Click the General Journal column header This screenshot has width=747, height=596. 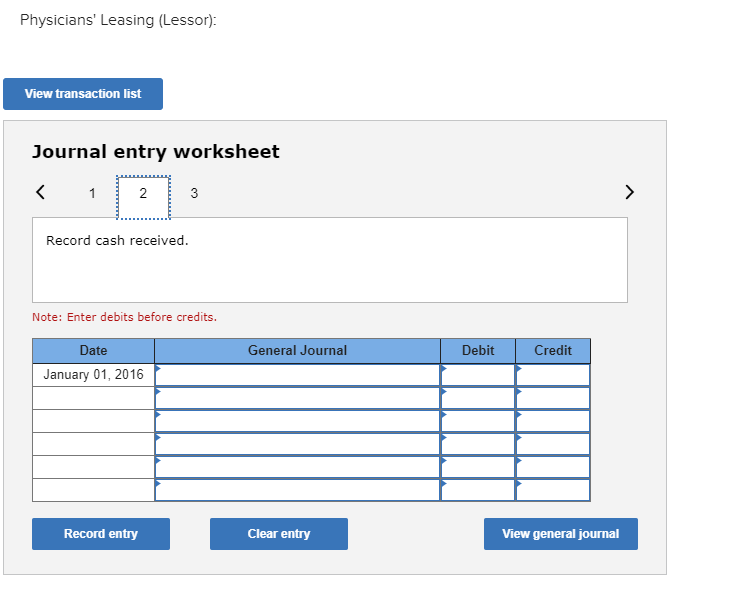click(297, 351)
